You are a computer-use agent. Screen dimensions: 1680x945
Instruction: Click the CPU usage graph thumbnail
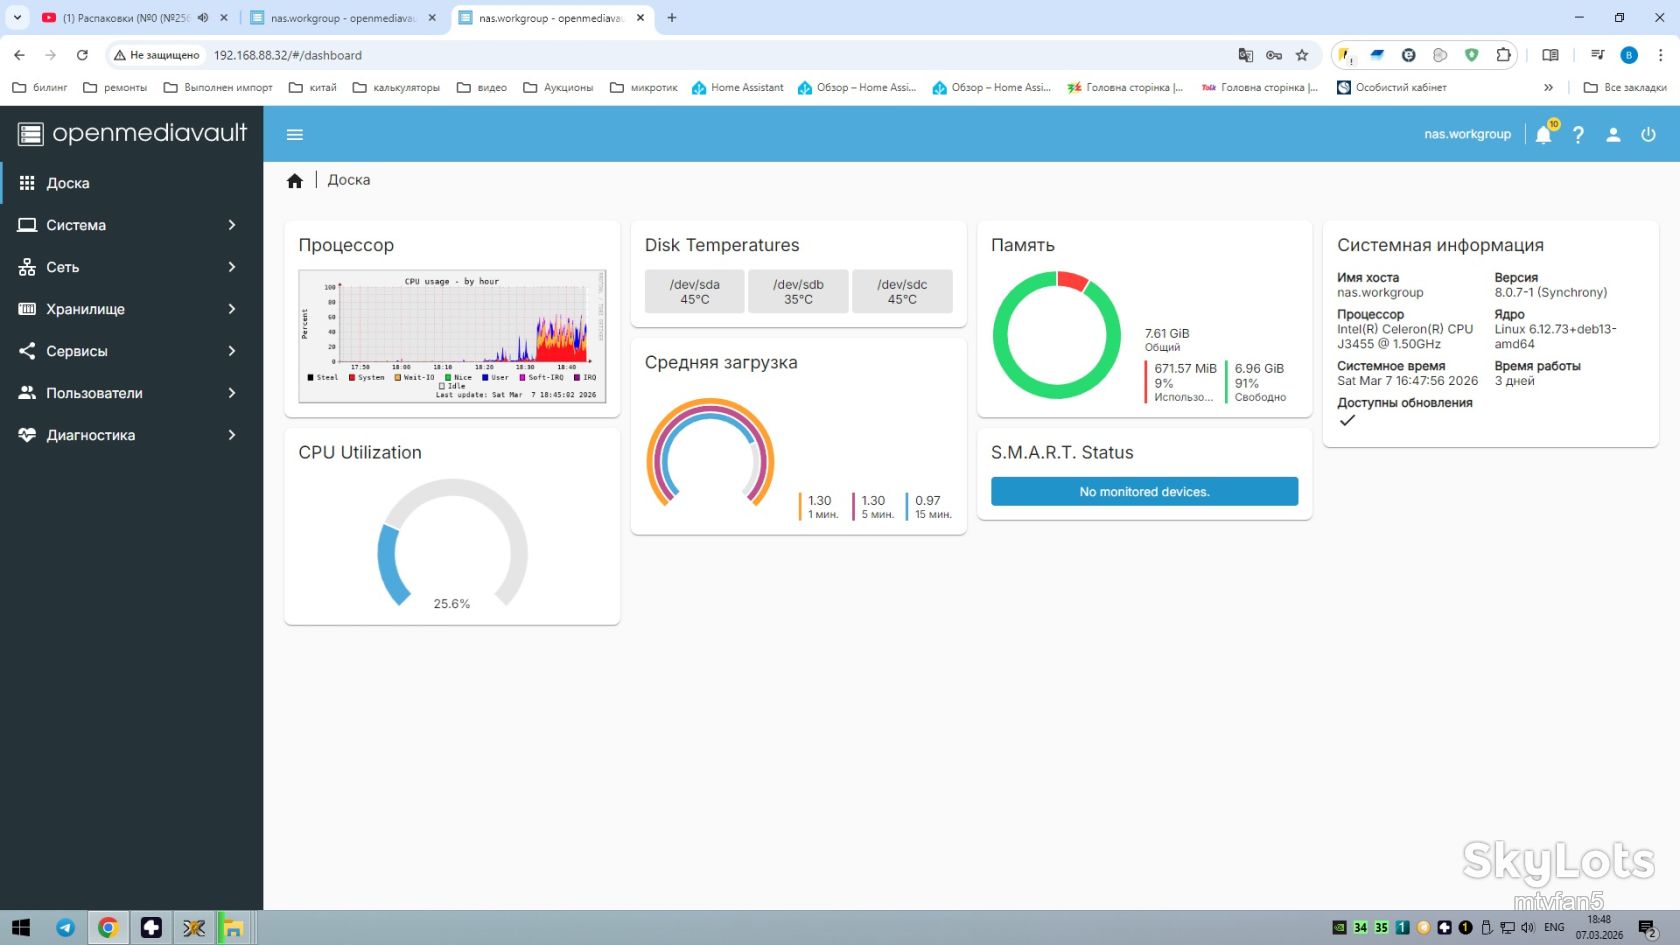452,336
